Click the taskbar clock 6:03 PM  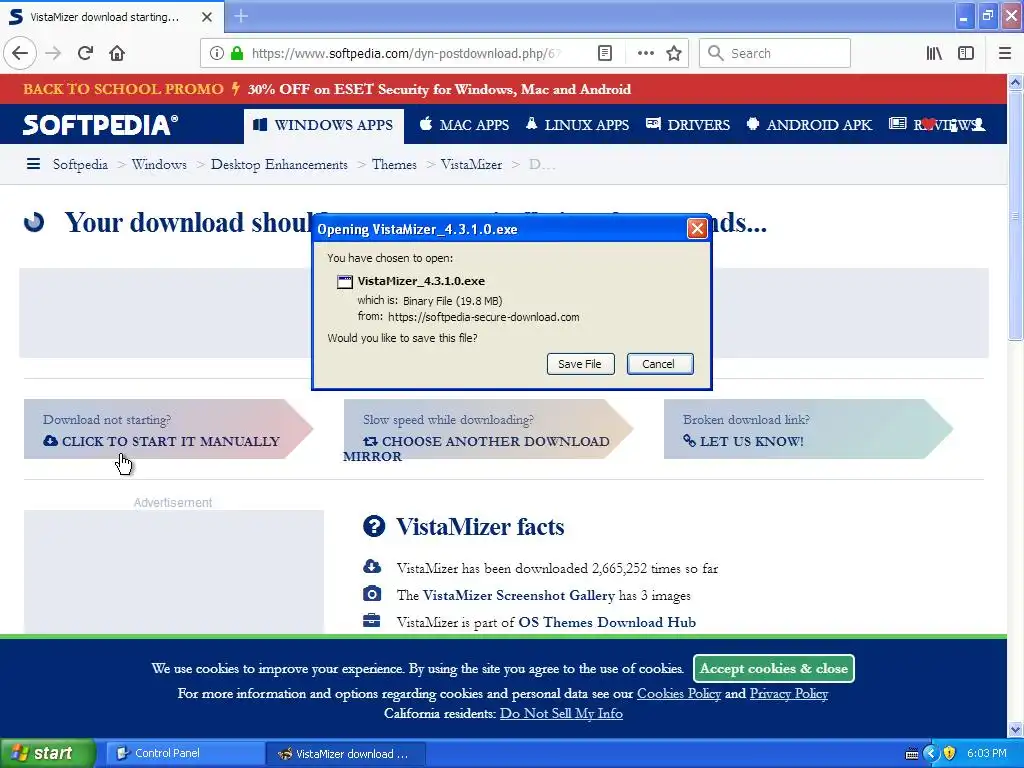(x=987, y=753)
